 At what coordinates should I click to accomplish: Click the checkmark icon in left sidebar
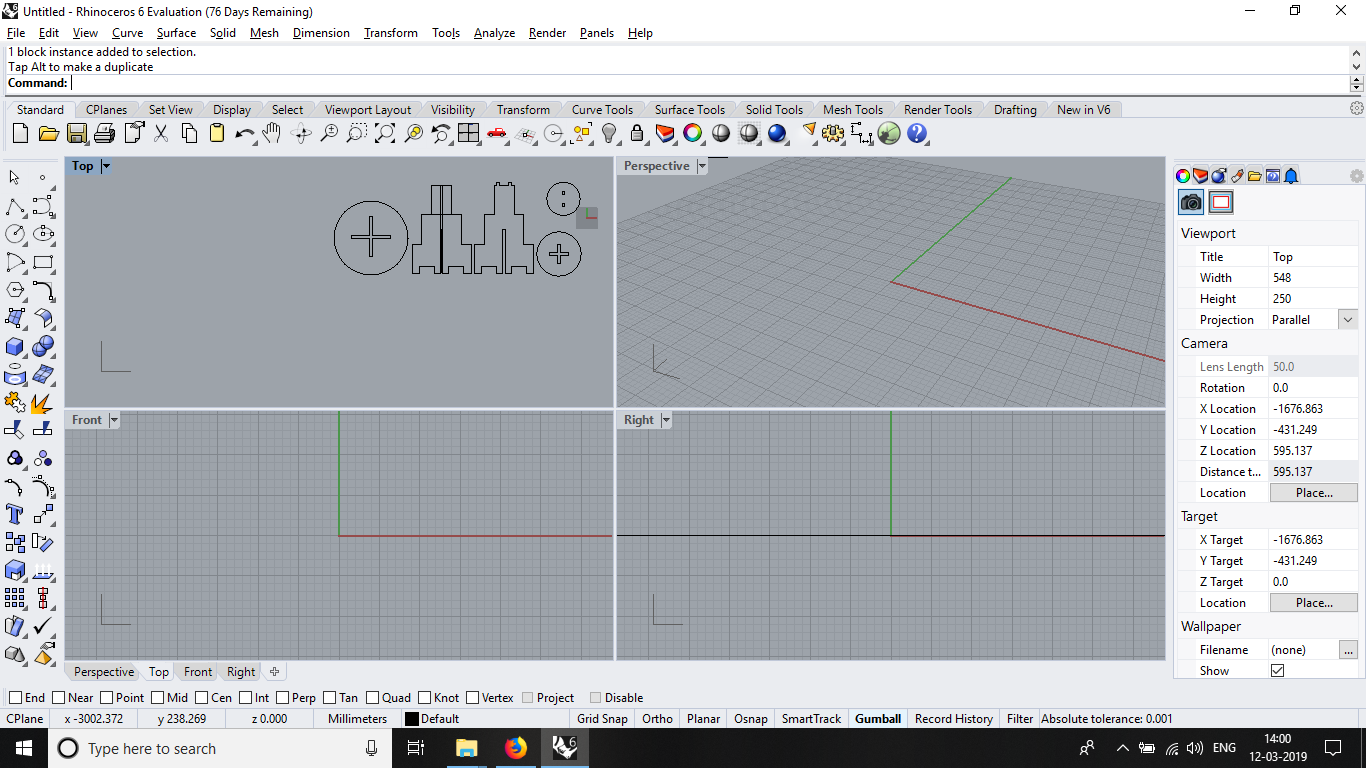pyautogui.click(x=43, y=626)
